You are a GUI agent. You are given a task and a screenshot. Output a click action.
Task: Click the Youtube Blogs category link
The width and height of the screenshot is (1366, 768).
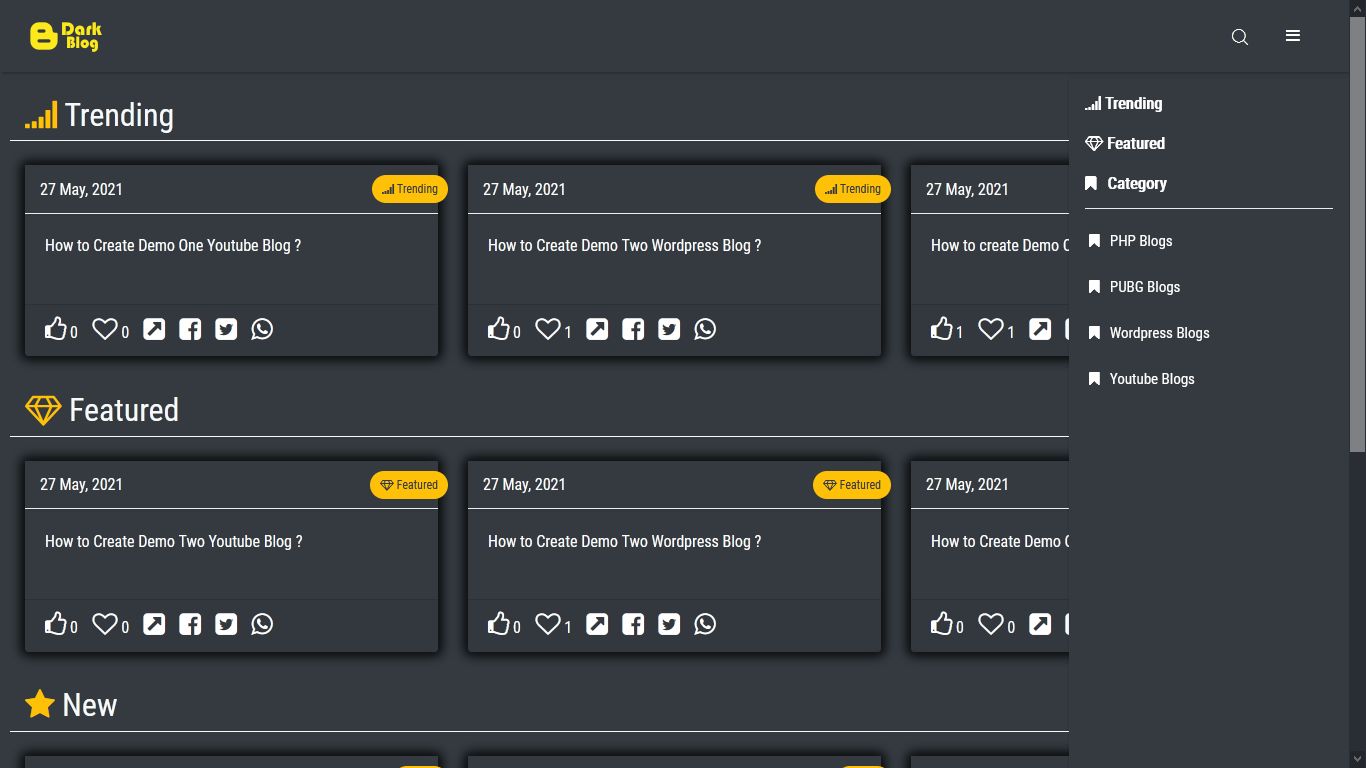pyautogui.click(x=1151, y=379)
